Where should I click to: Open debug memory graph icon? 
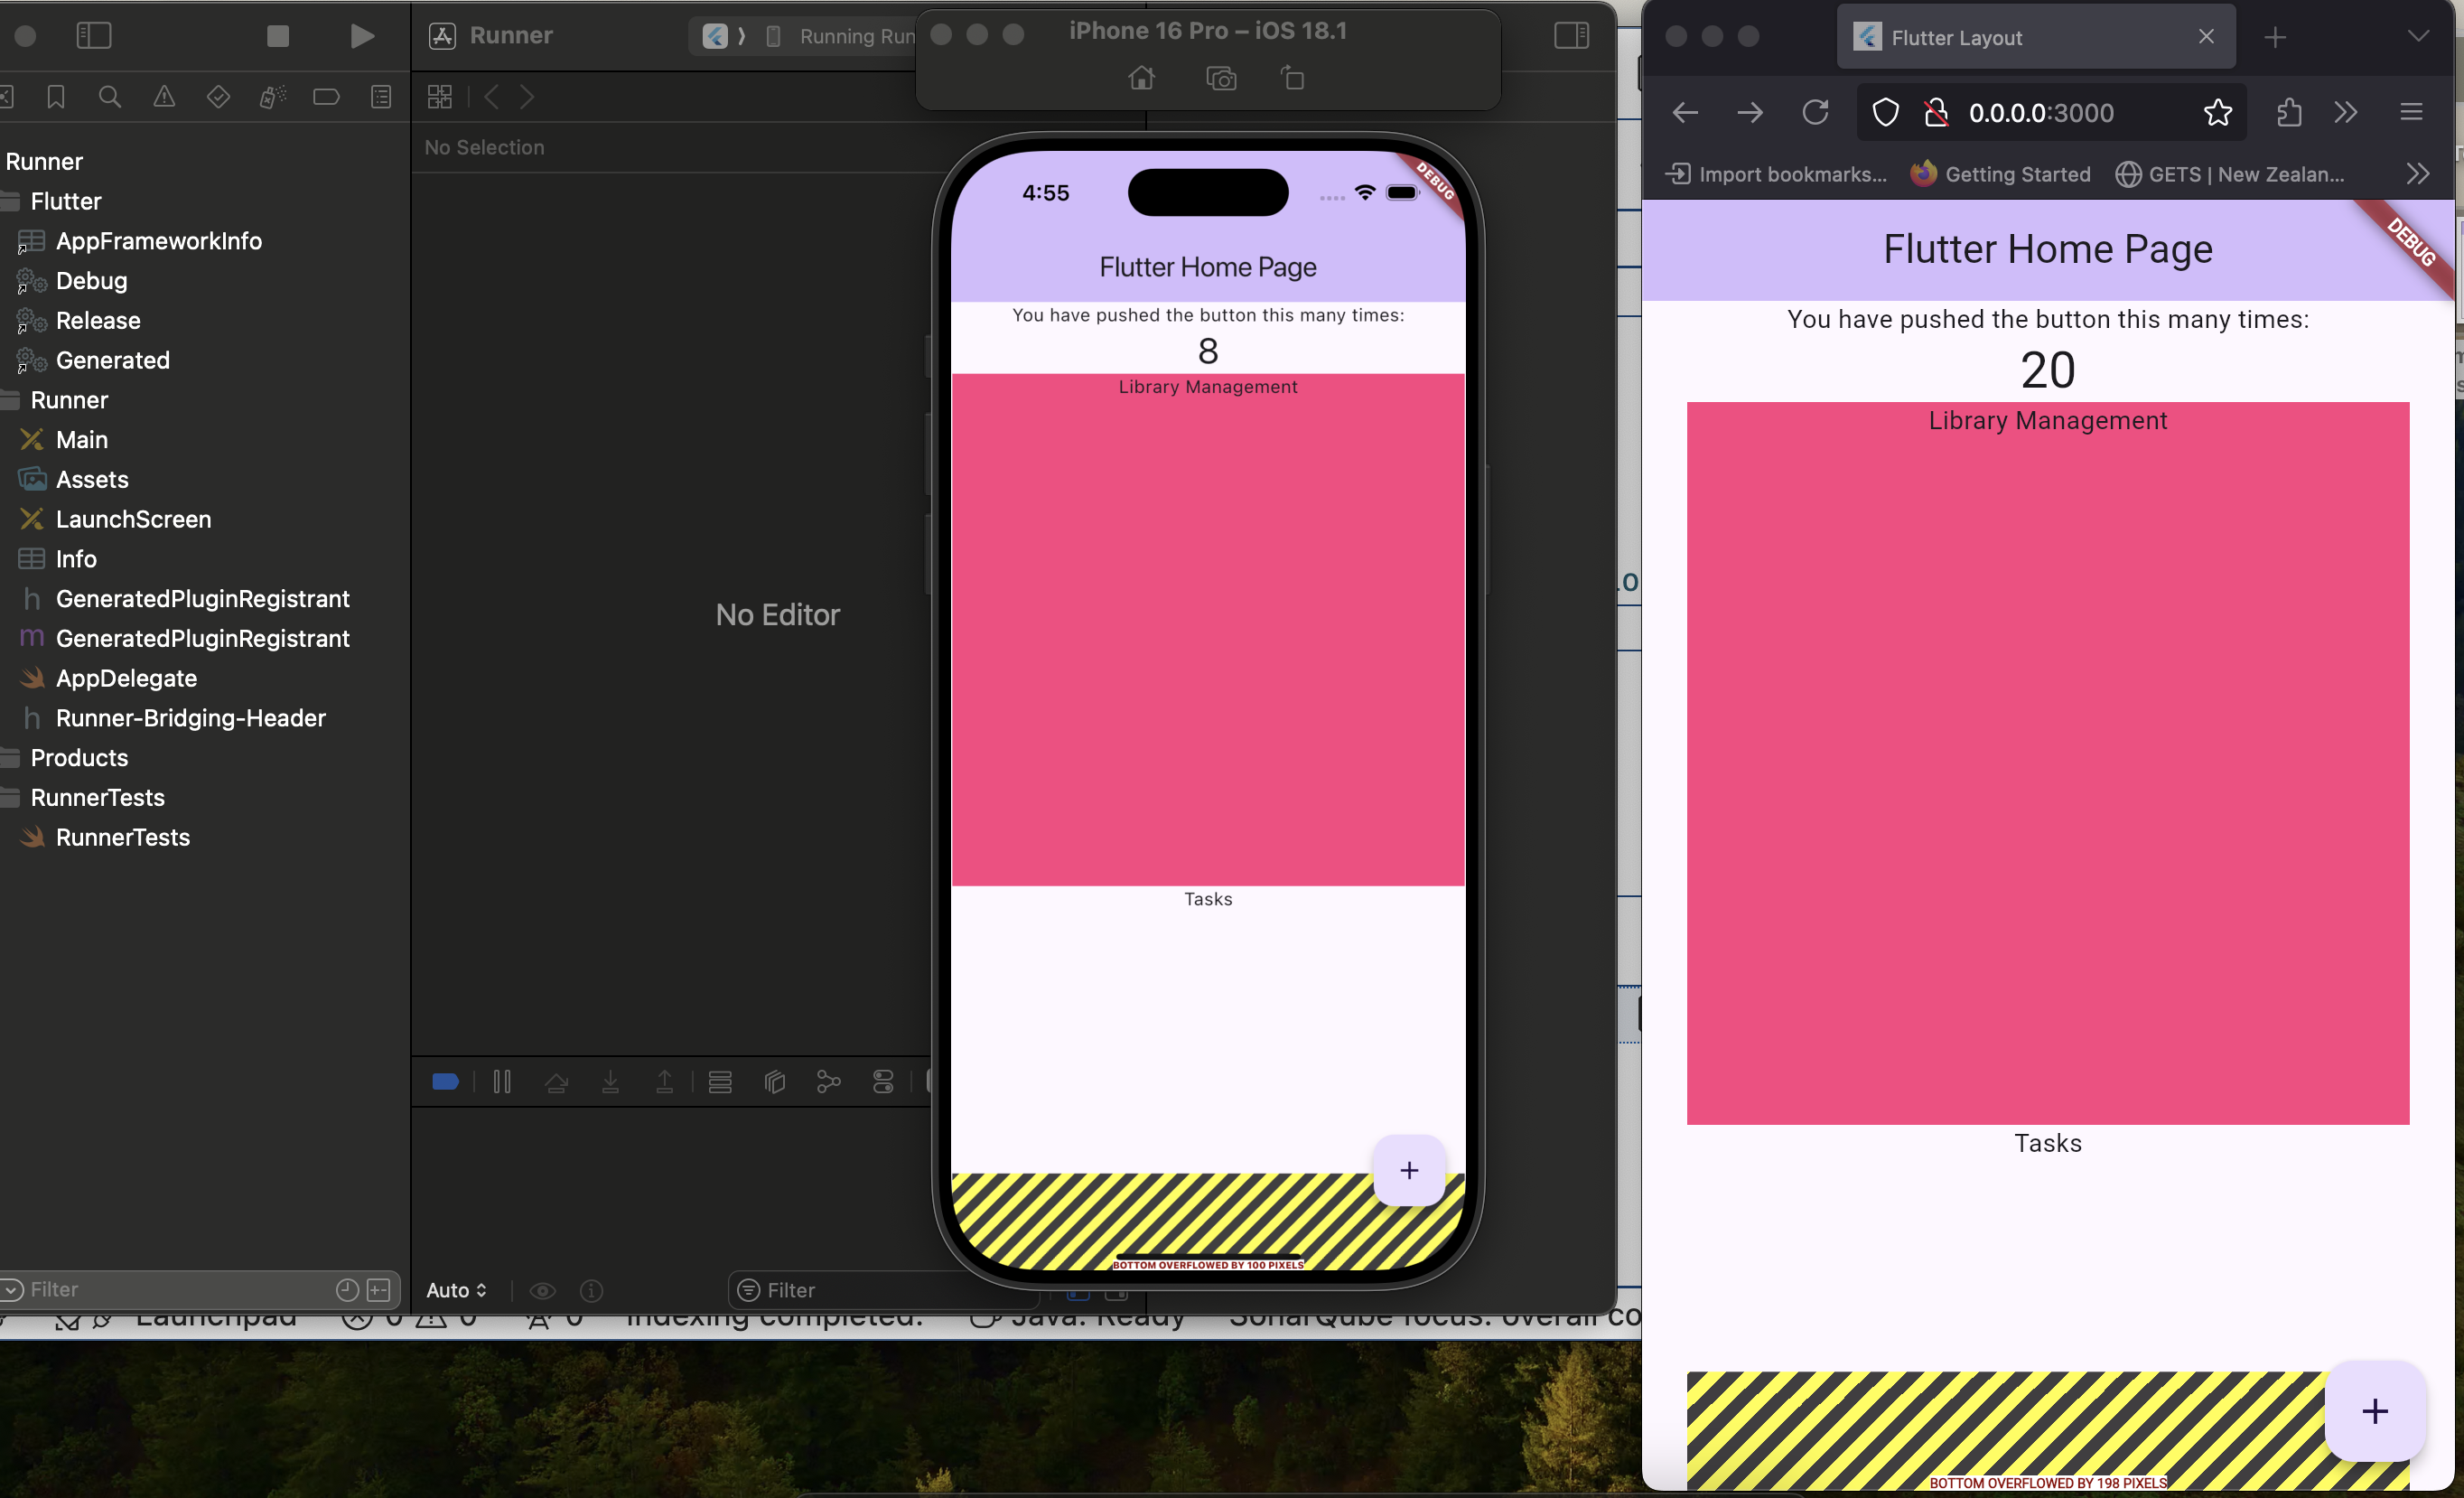coord(828,1081)
